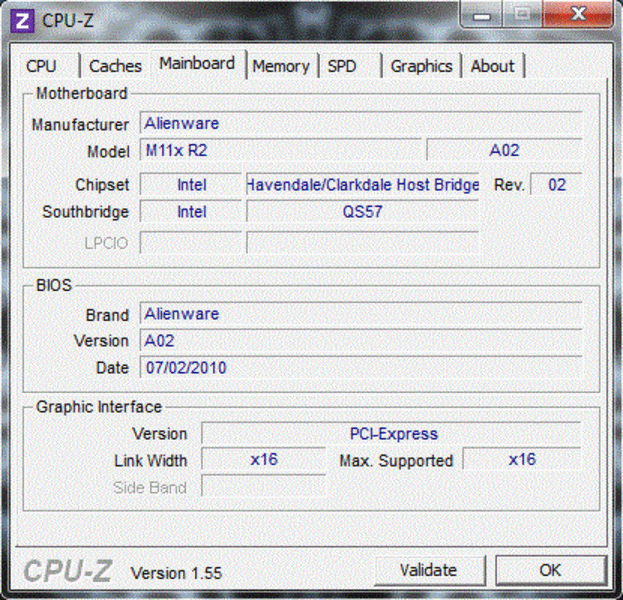Click the OK button
Viewport: 623px width, 600px height.
pyautogui.click(x=551, y=570)
